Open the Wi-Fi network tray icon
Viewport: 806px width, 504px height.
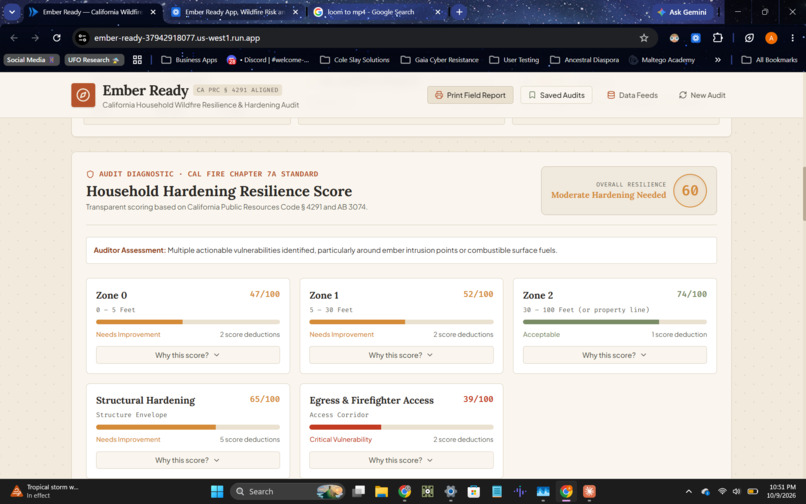pos(722,492)
